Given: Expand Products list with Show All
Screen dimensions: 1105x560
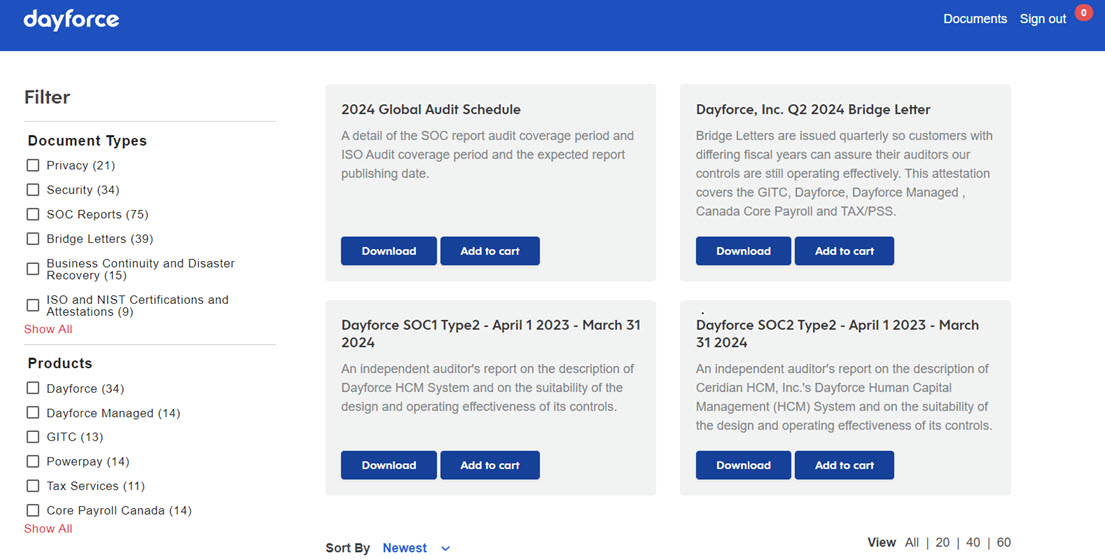Looking at the screenshot, I should [48, 529].
